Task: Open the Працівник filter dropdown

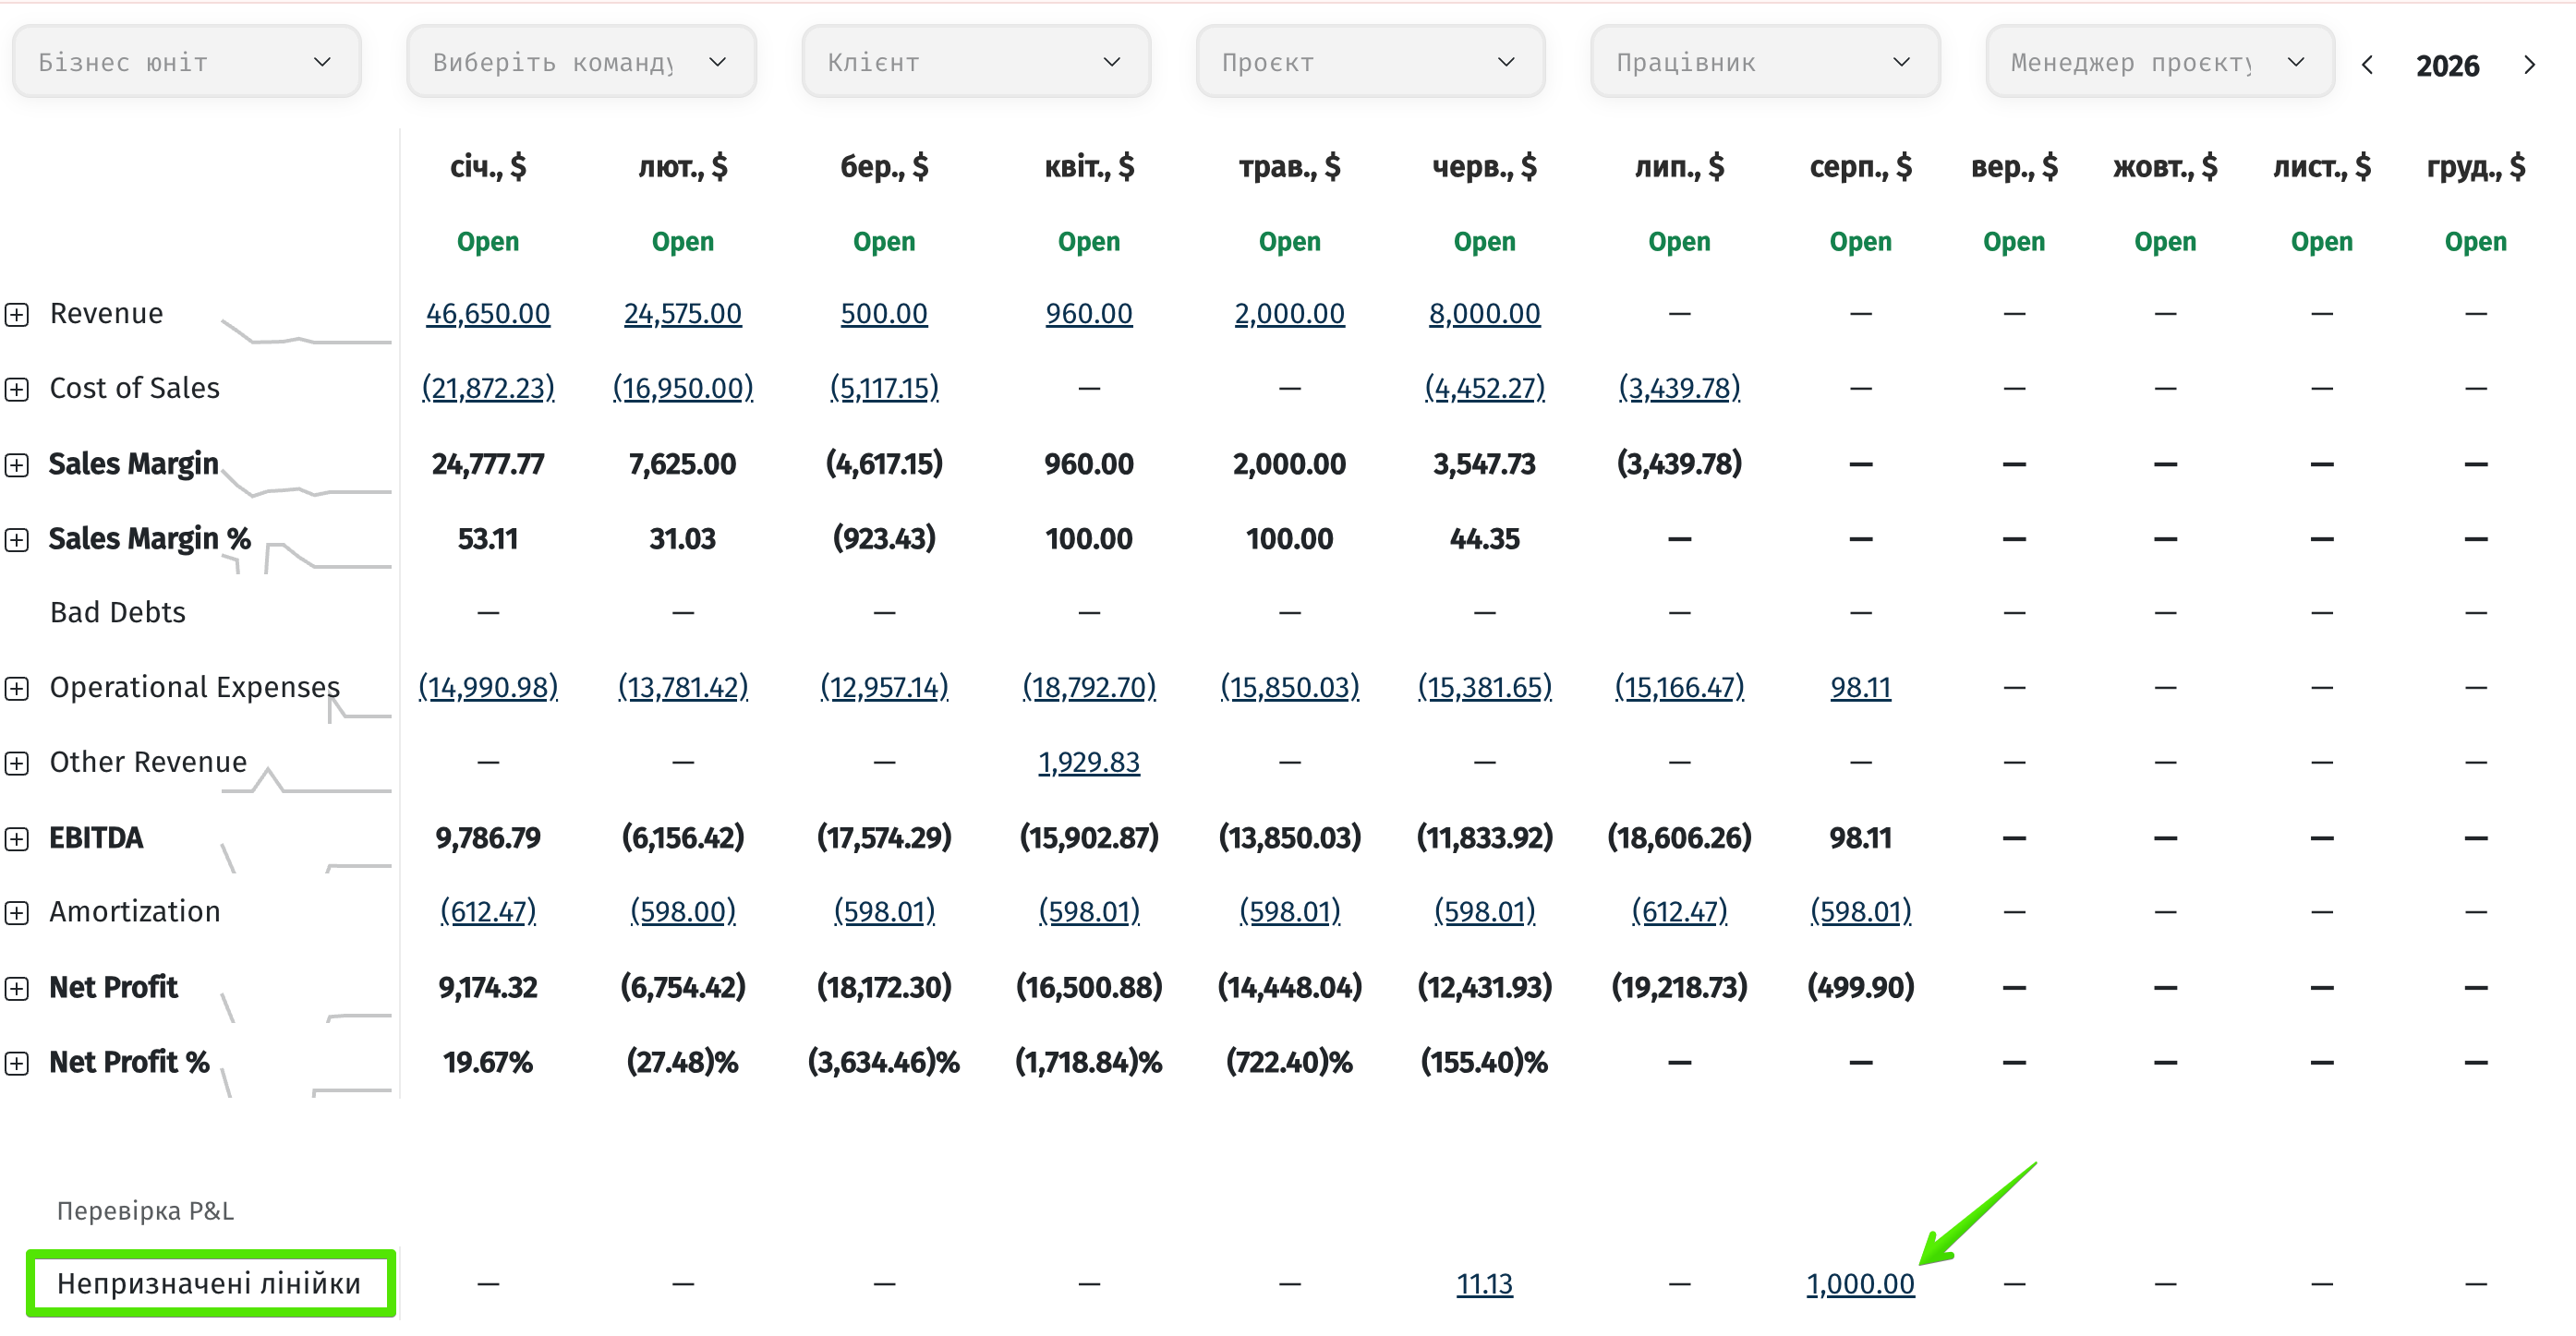Action: click(1765, 62)
